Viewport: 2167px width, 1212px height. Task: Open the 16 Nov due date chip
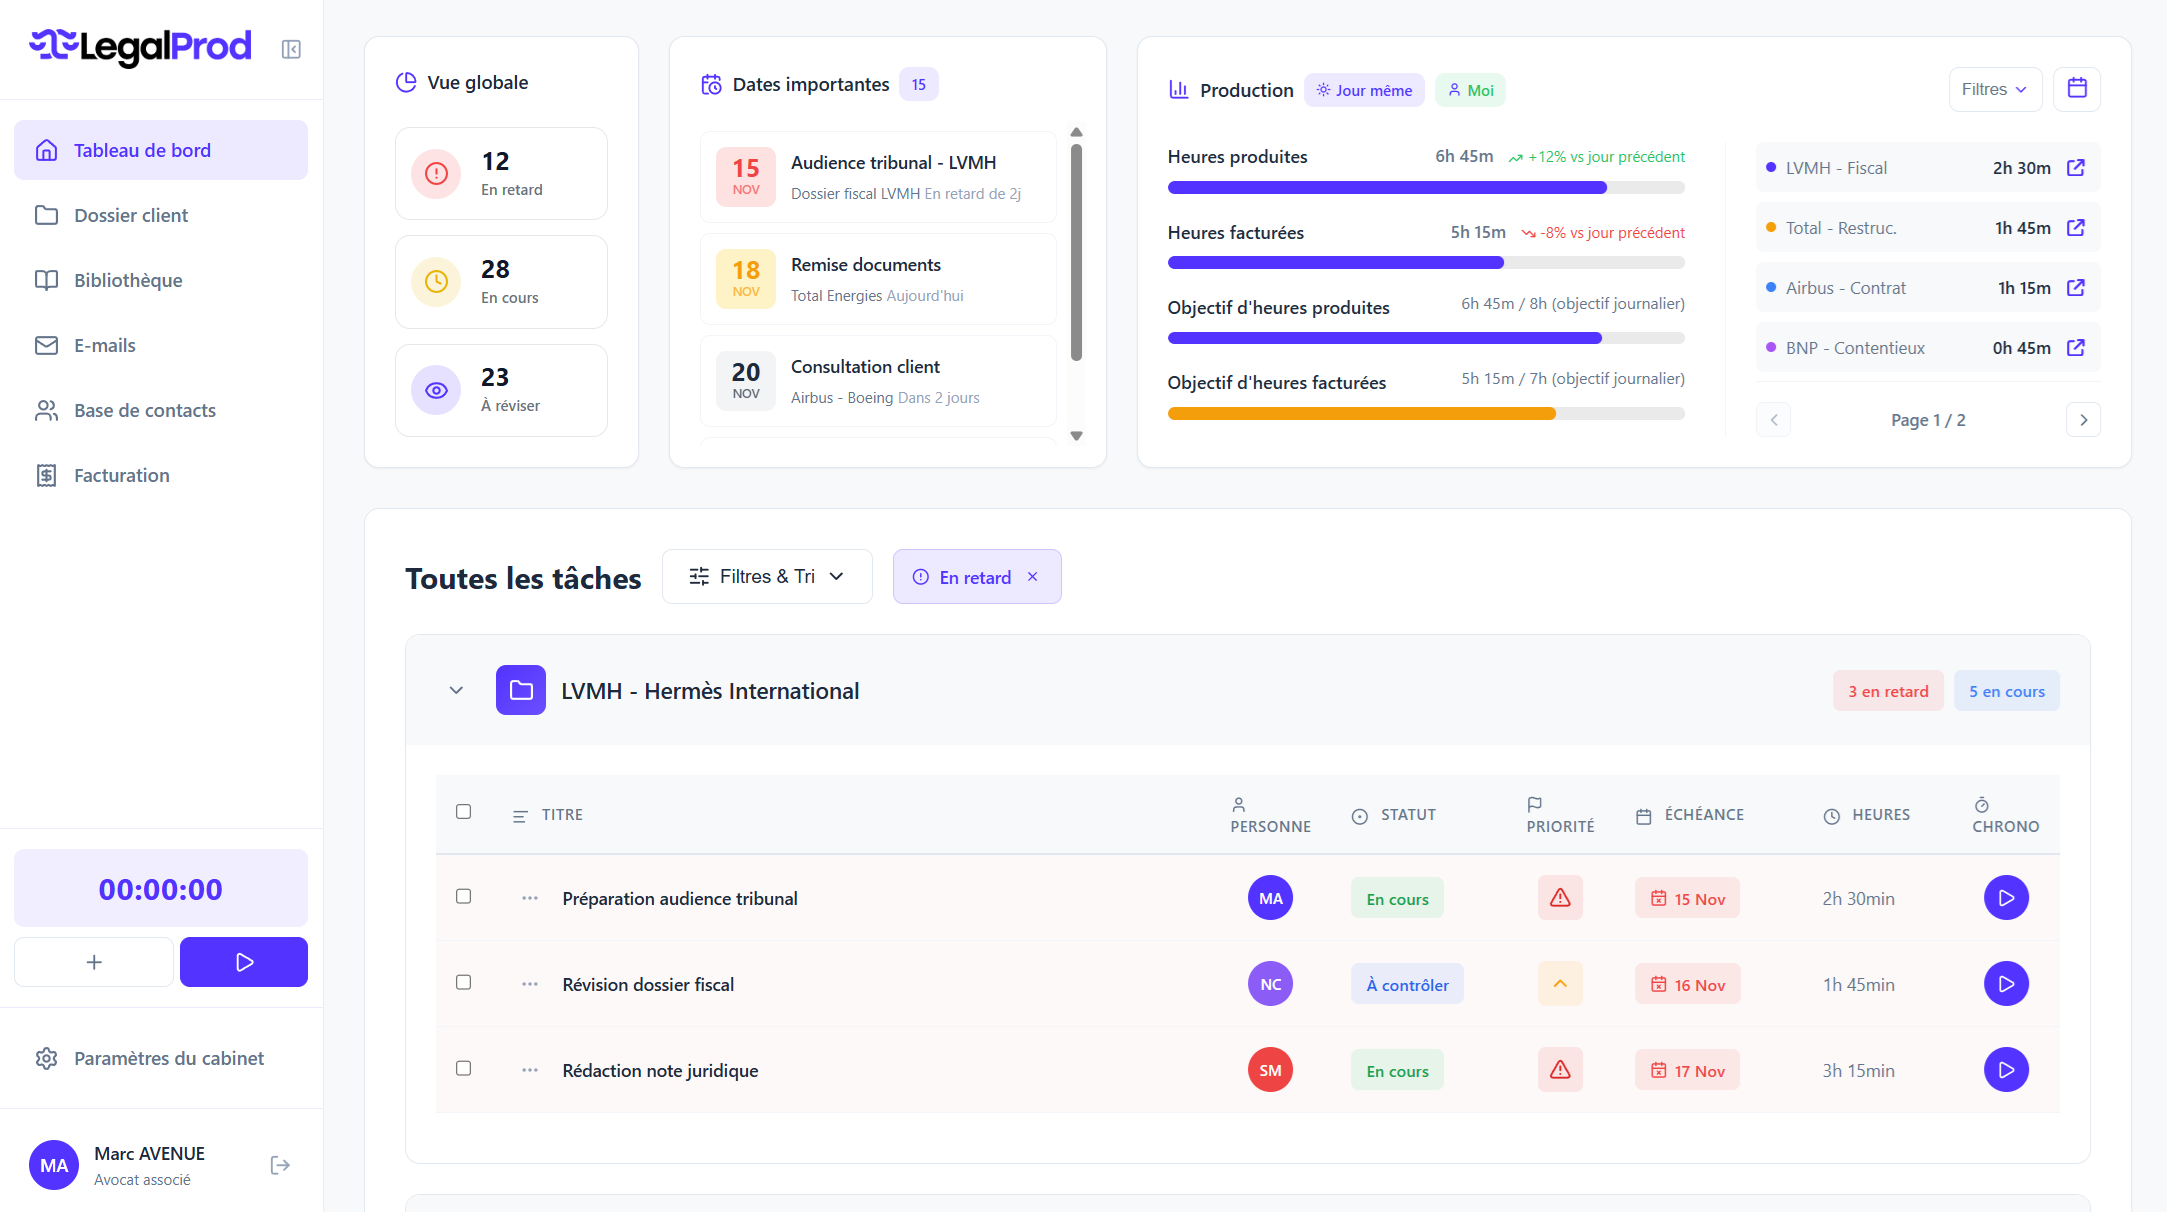[x=1687, y=984]
